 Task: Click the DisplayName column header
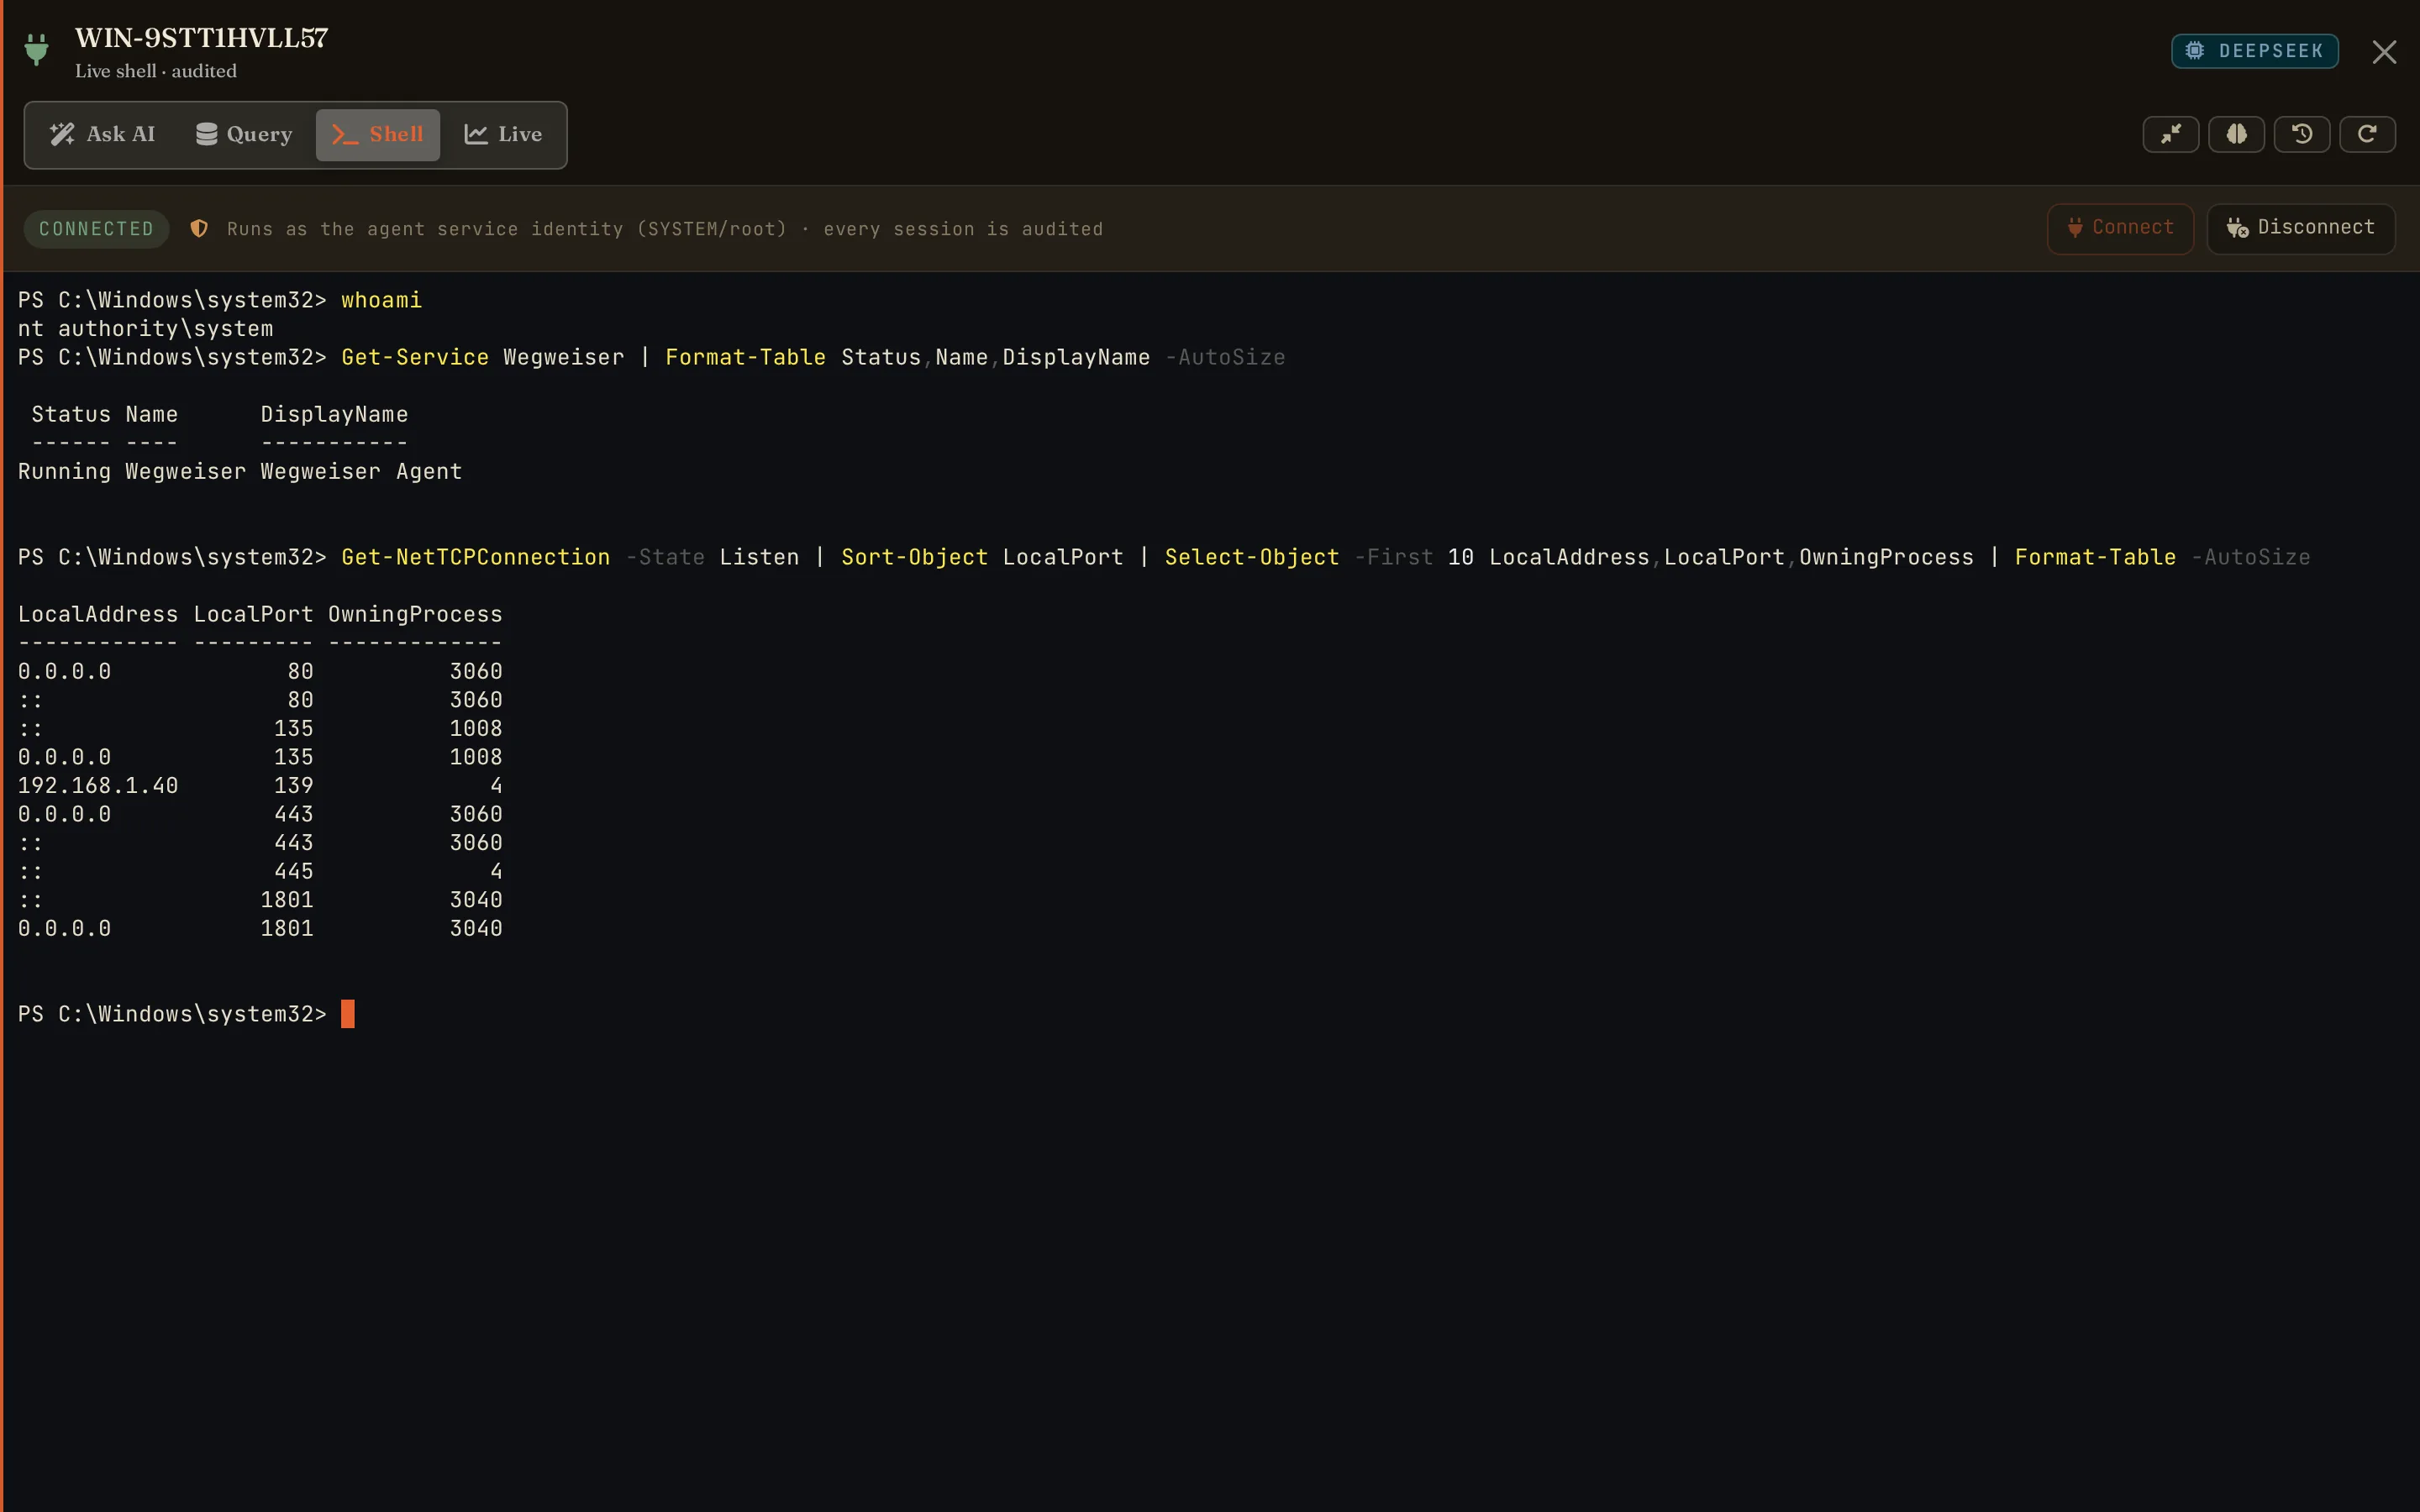334,414
